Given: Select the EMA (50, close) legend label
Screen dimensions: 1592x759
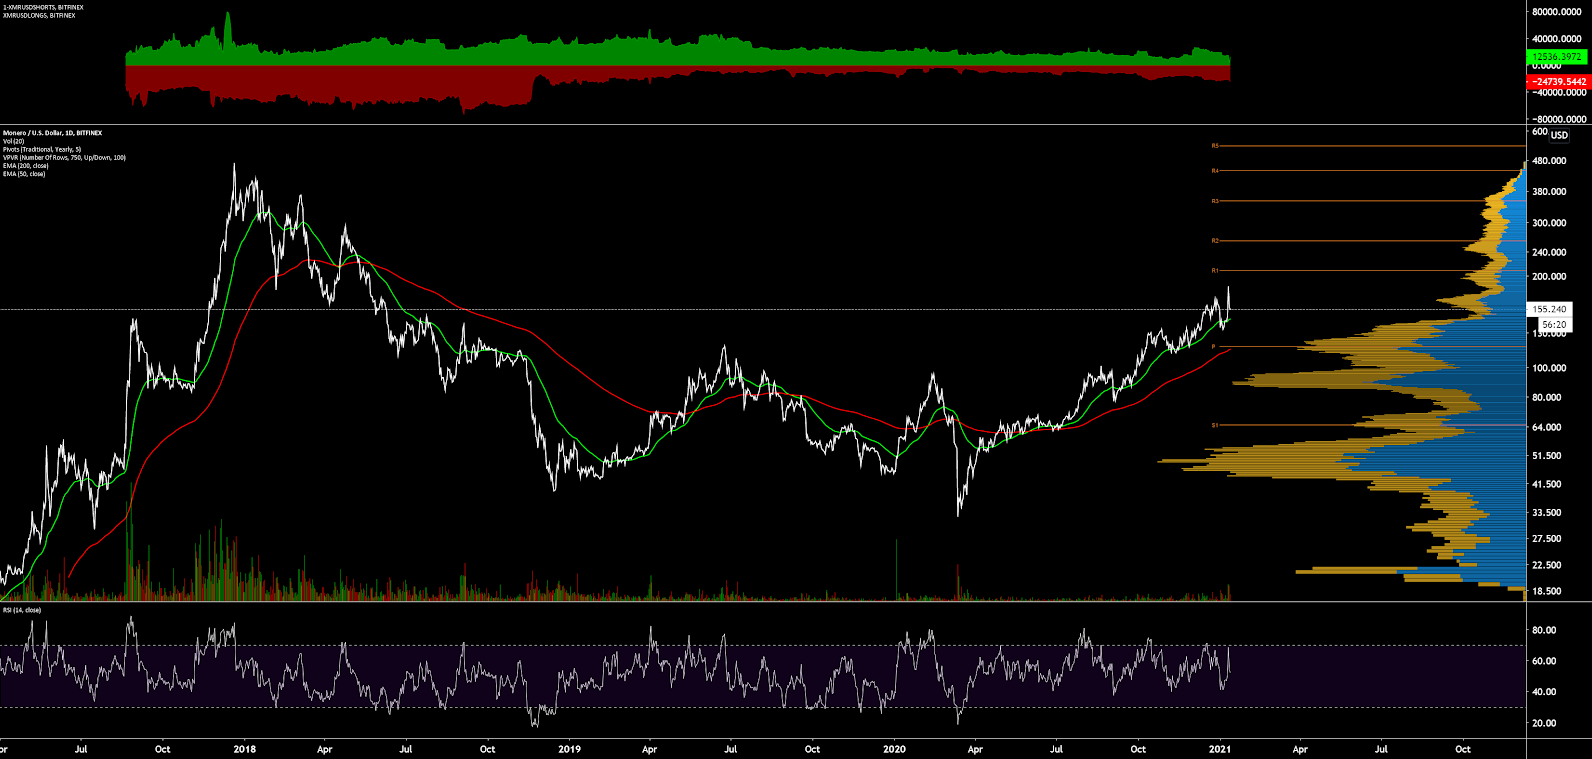Looking at the screenshot, I should [23, 174].
